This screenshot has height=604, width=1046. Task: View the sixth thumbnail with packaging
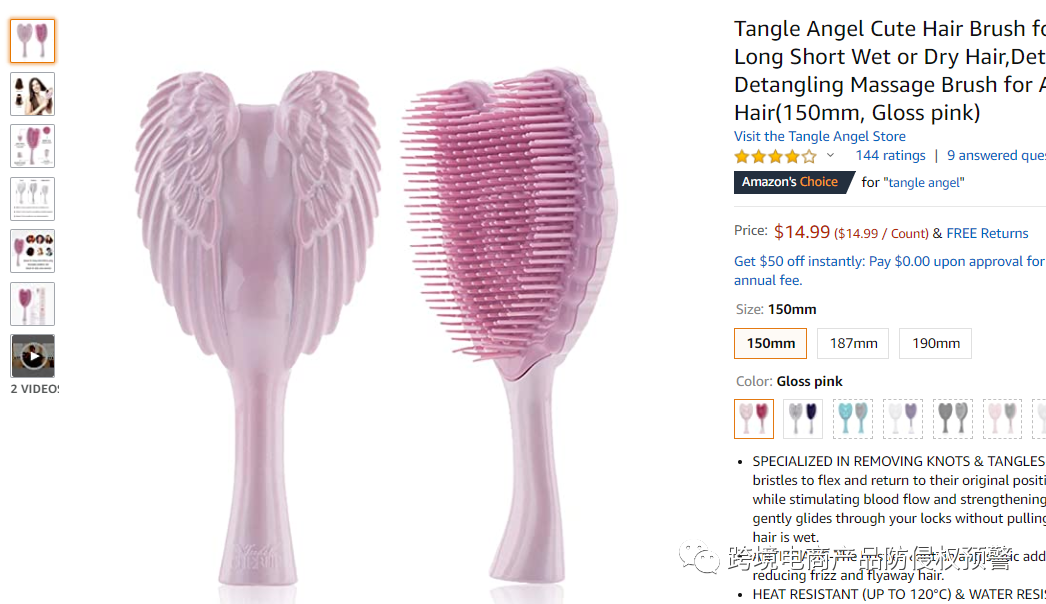32,304
